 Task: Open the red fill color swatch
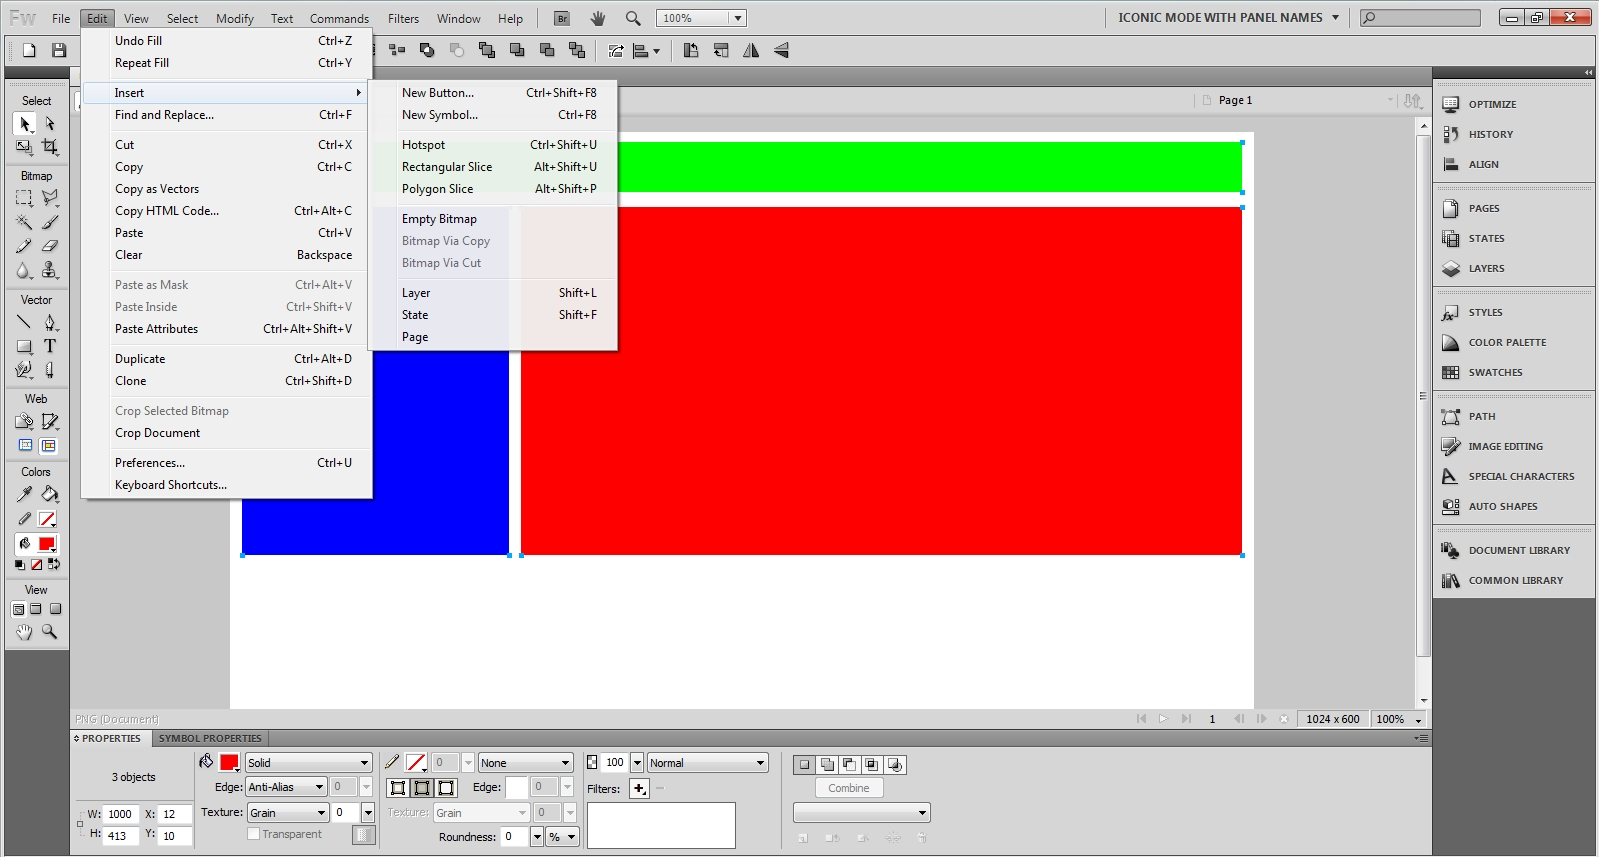click(x=229, y=763)
